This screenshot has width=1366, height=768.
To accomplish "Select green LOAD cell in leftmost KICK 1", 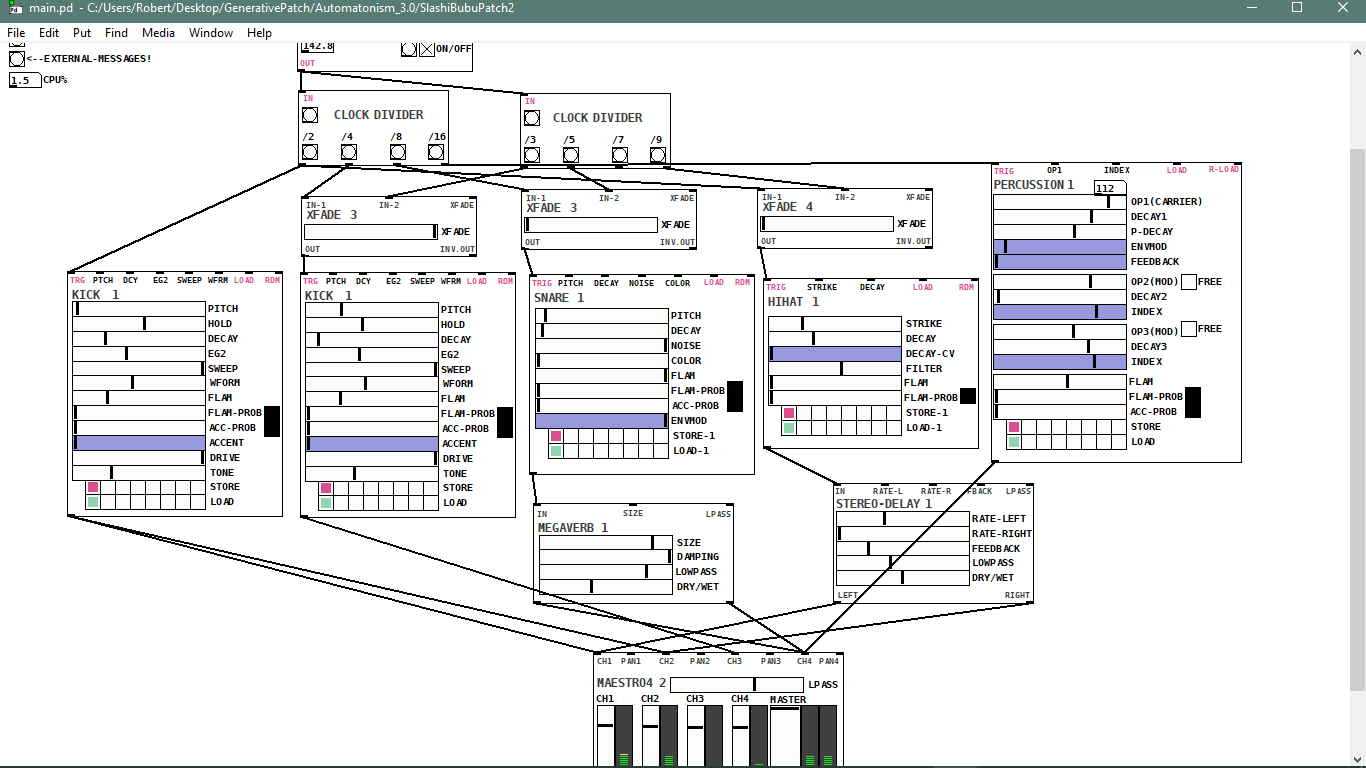I will 93,502.
